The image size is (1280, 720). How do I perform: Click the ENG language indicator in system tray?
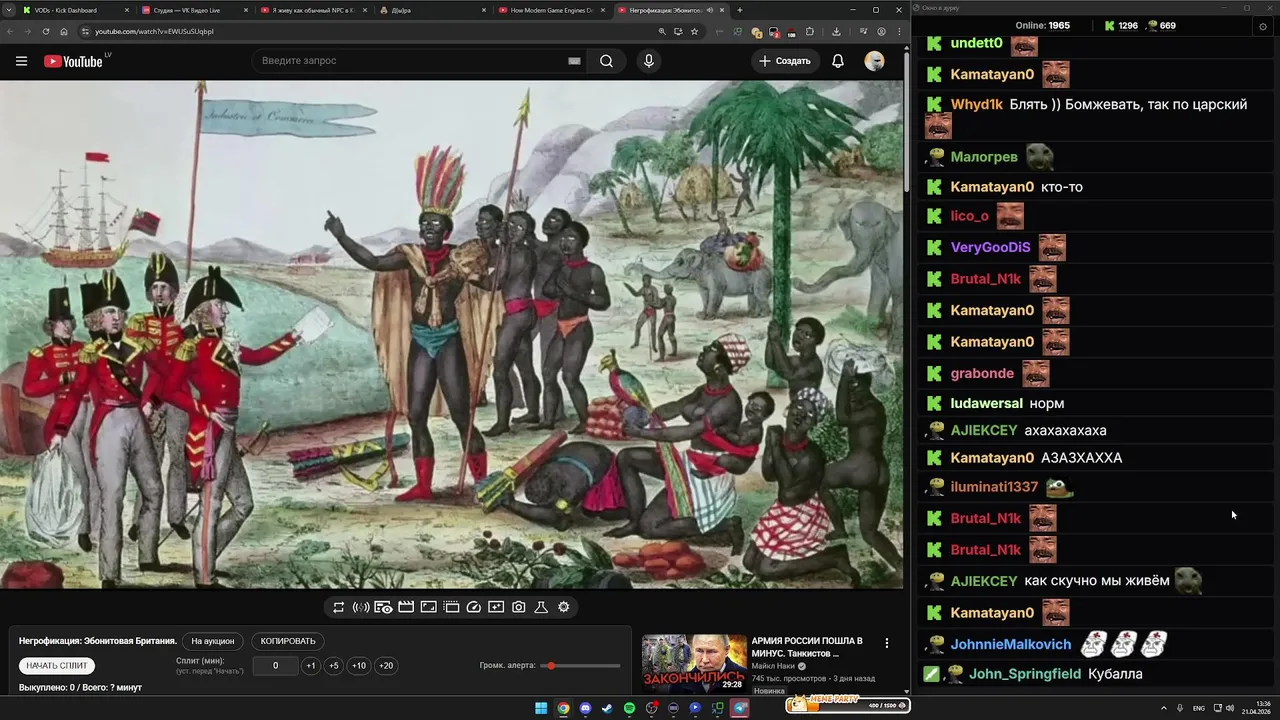[x=1199, y=708]
